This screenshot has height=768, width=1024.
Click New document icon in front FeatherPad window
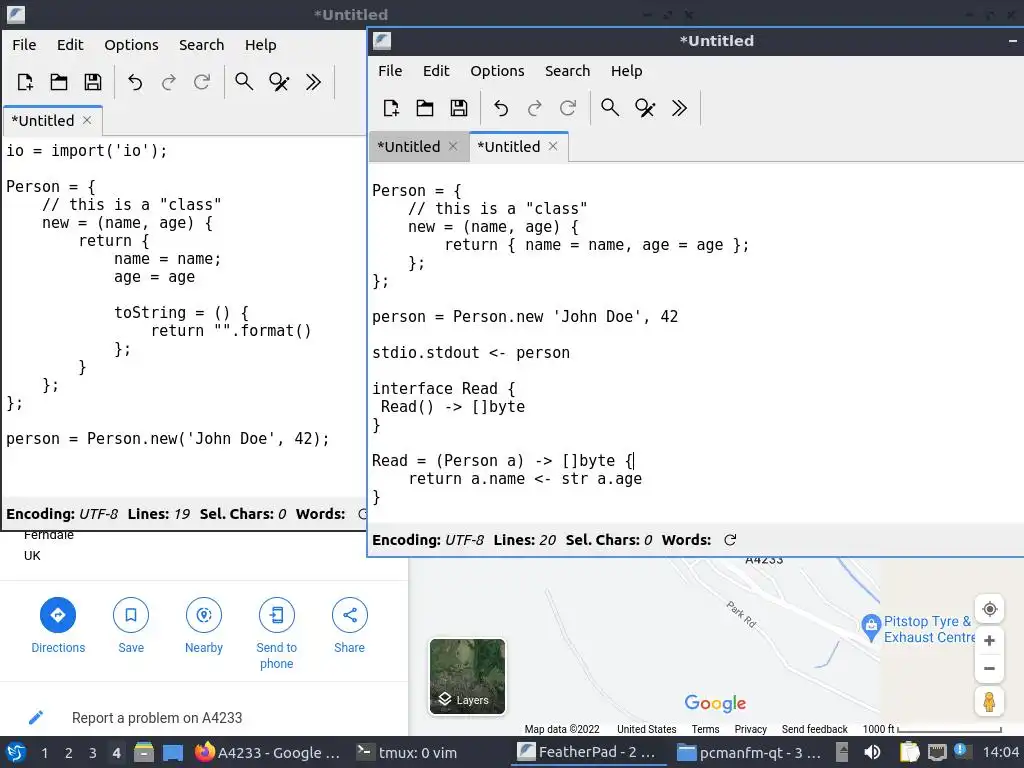(391, 108)
